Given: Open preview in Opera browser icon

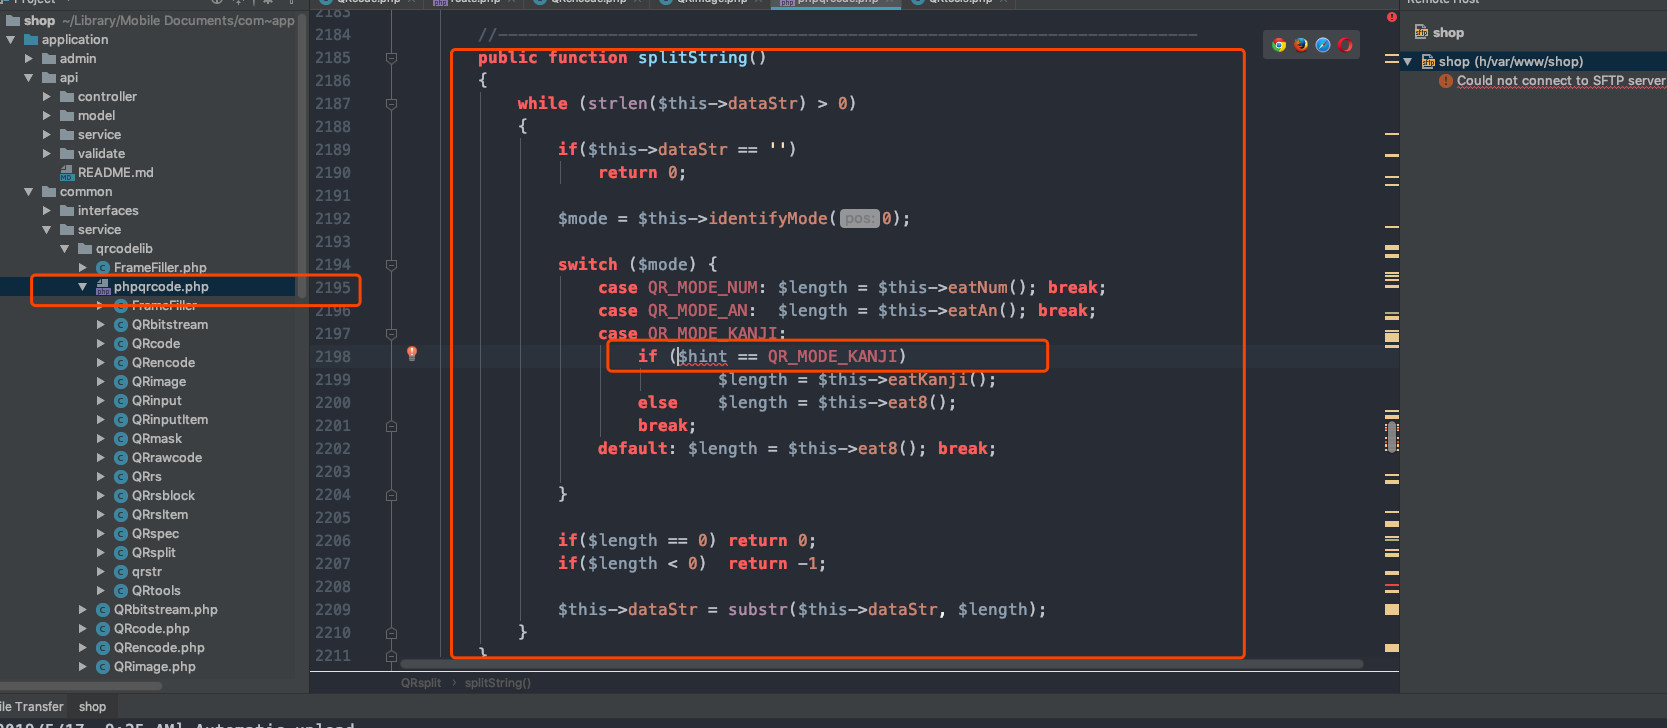Looking at the screenshot, I should [1345, 45].
